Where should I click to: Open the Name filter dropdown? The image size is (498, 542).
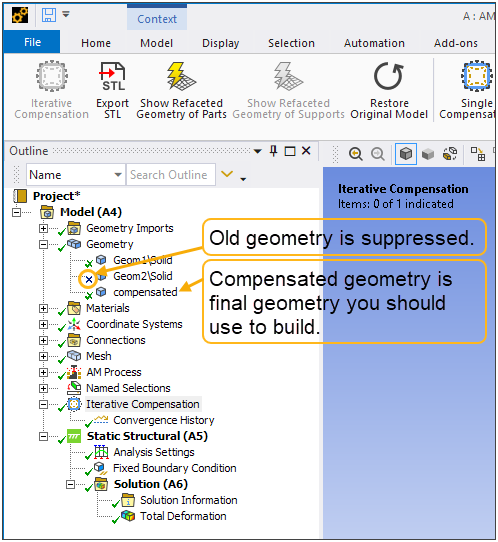(118, 175)
